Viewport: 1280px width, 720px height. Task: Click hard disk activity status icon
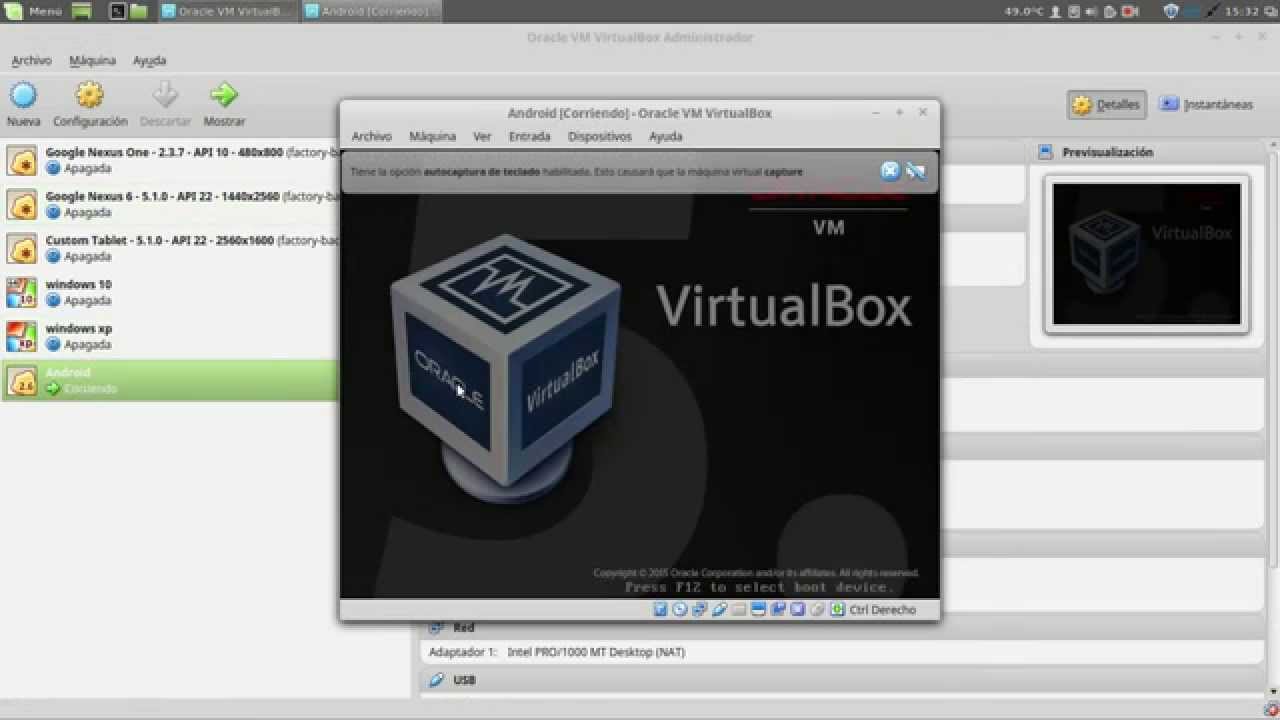point(660,609)
